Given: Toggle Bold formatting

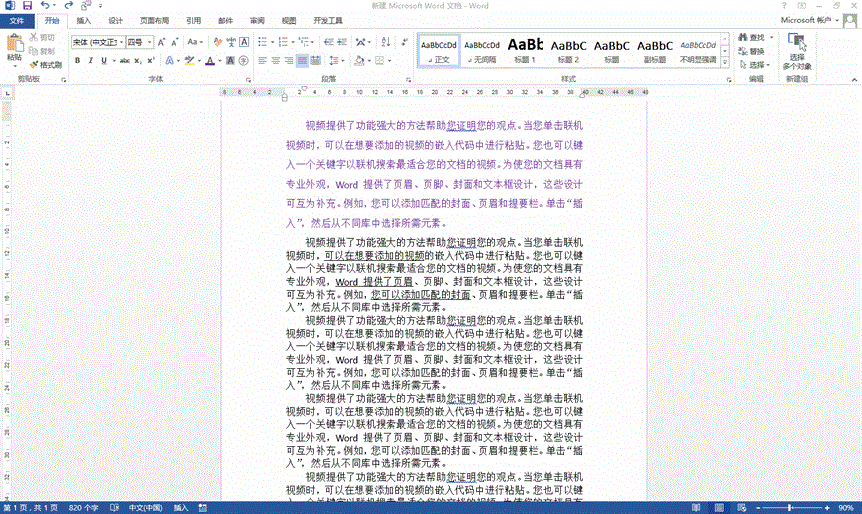Looking at the screenshot, I should pos(77,61).
